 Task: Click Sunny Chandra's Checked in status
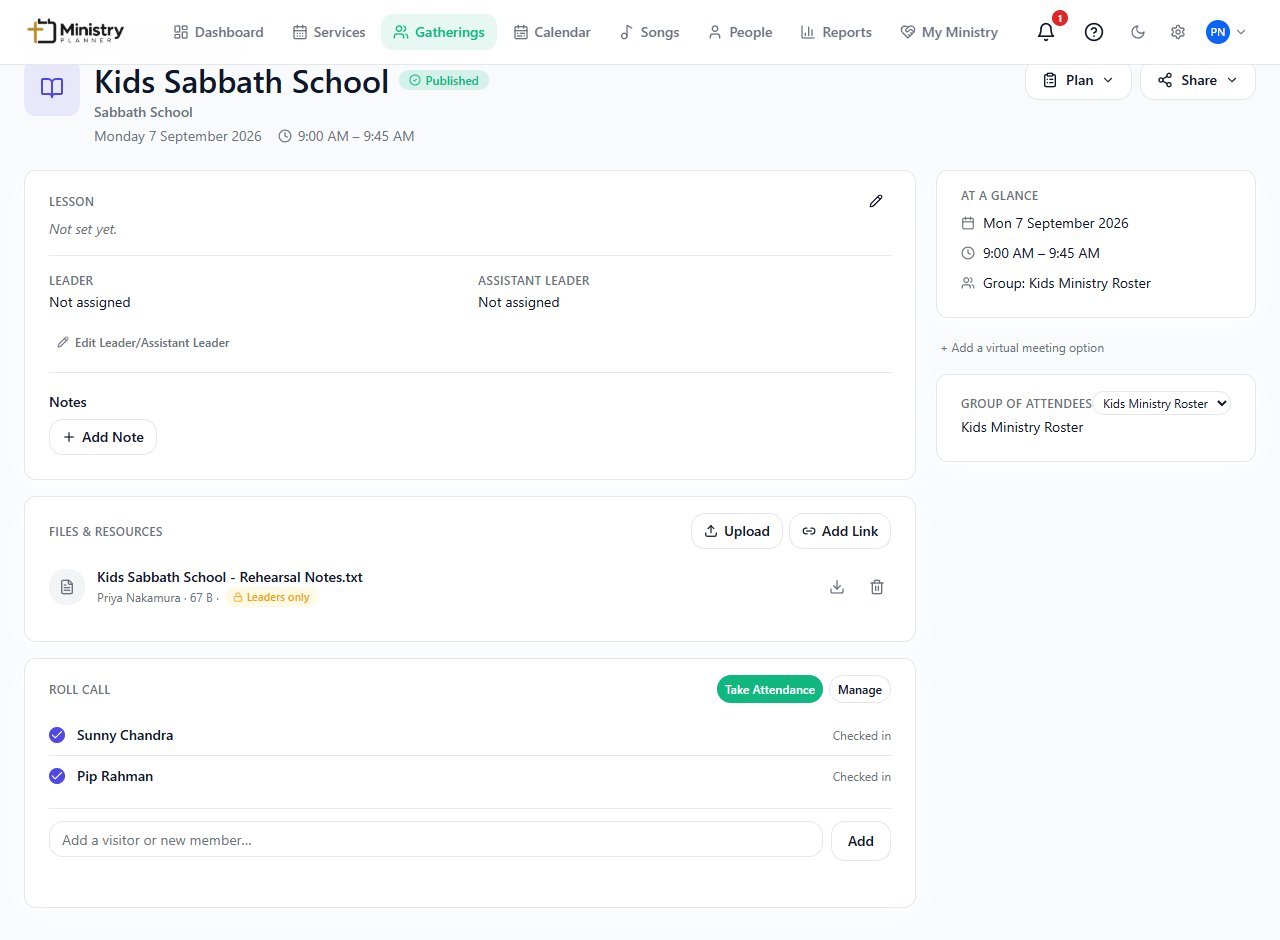tap(862, 736)
